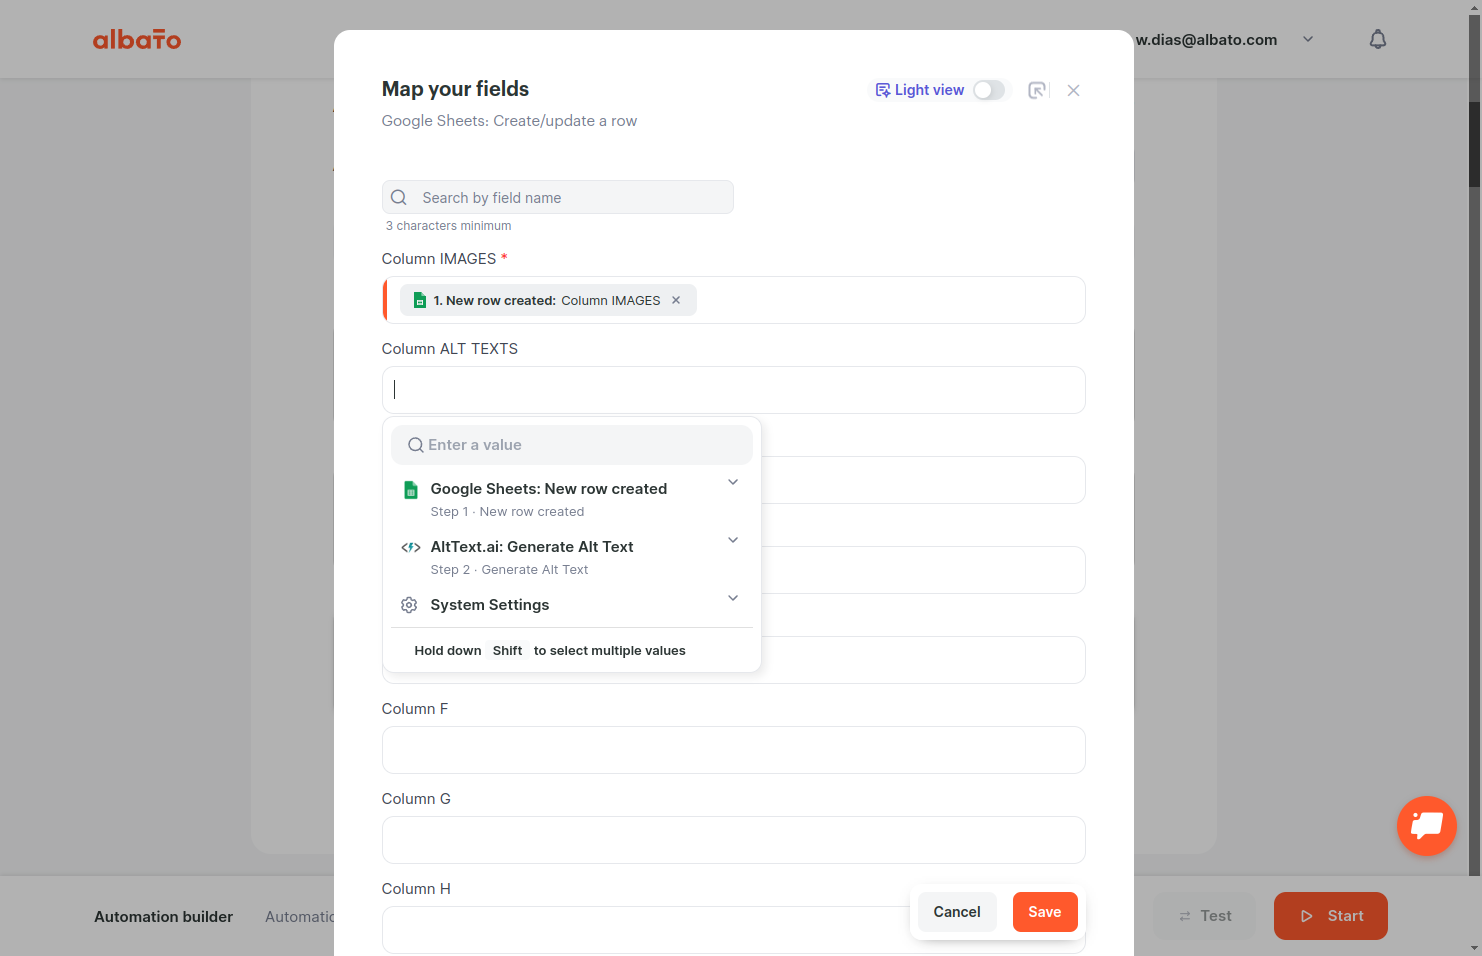Close the Map your fields dialog
The width and height of the screenshot is (1482, 956).
tap(1073, 90)
